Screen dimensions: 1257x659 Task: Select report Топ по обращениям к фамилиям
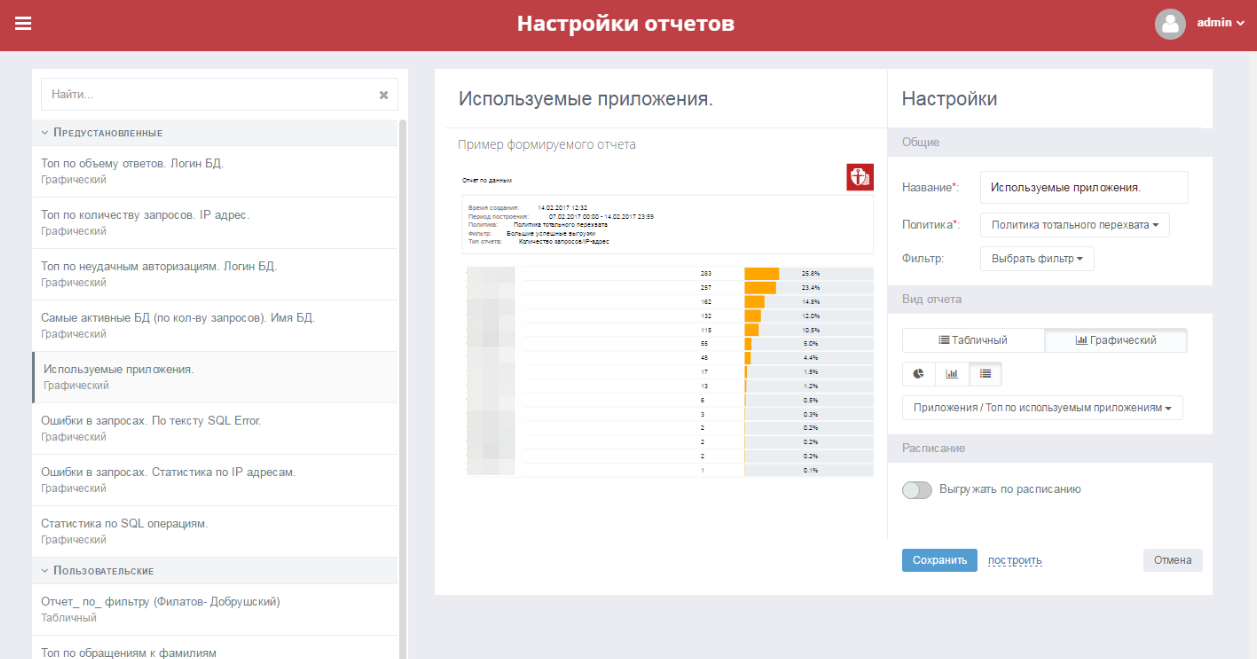215,649
